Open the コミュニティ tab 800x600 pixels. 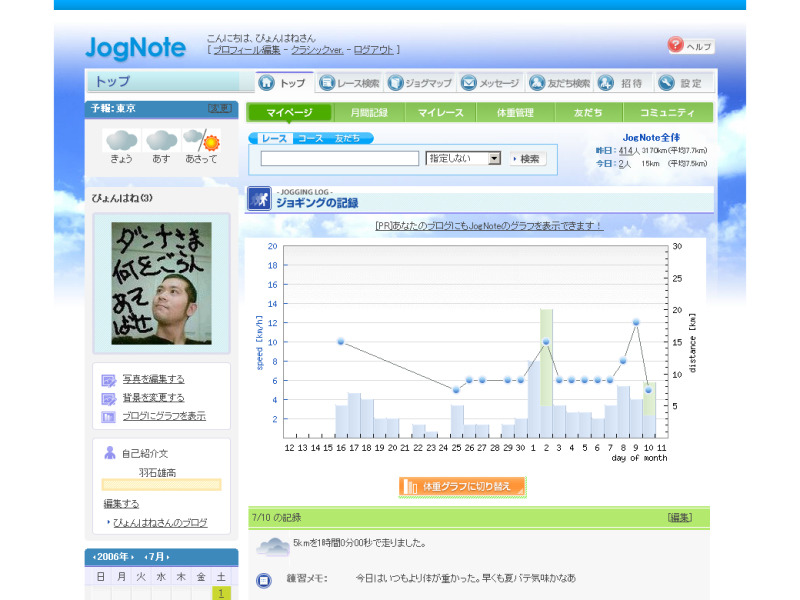tap(667, 113)
